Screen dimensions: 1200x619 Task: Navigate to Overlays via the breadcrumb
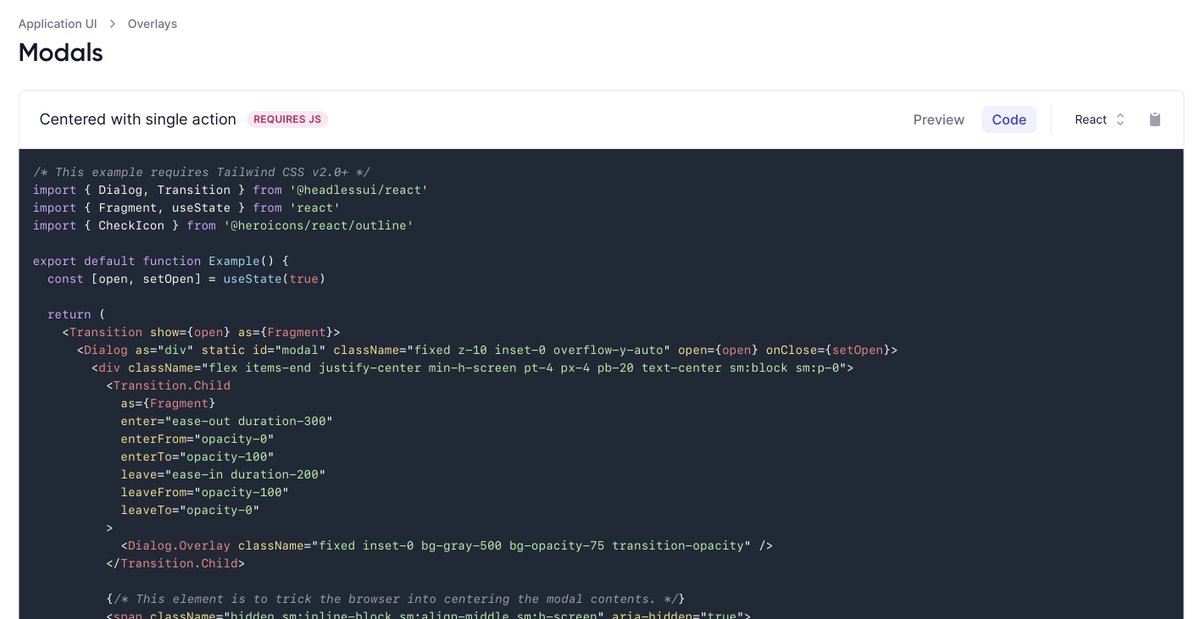pyautogui.click(x=152, y=23)
